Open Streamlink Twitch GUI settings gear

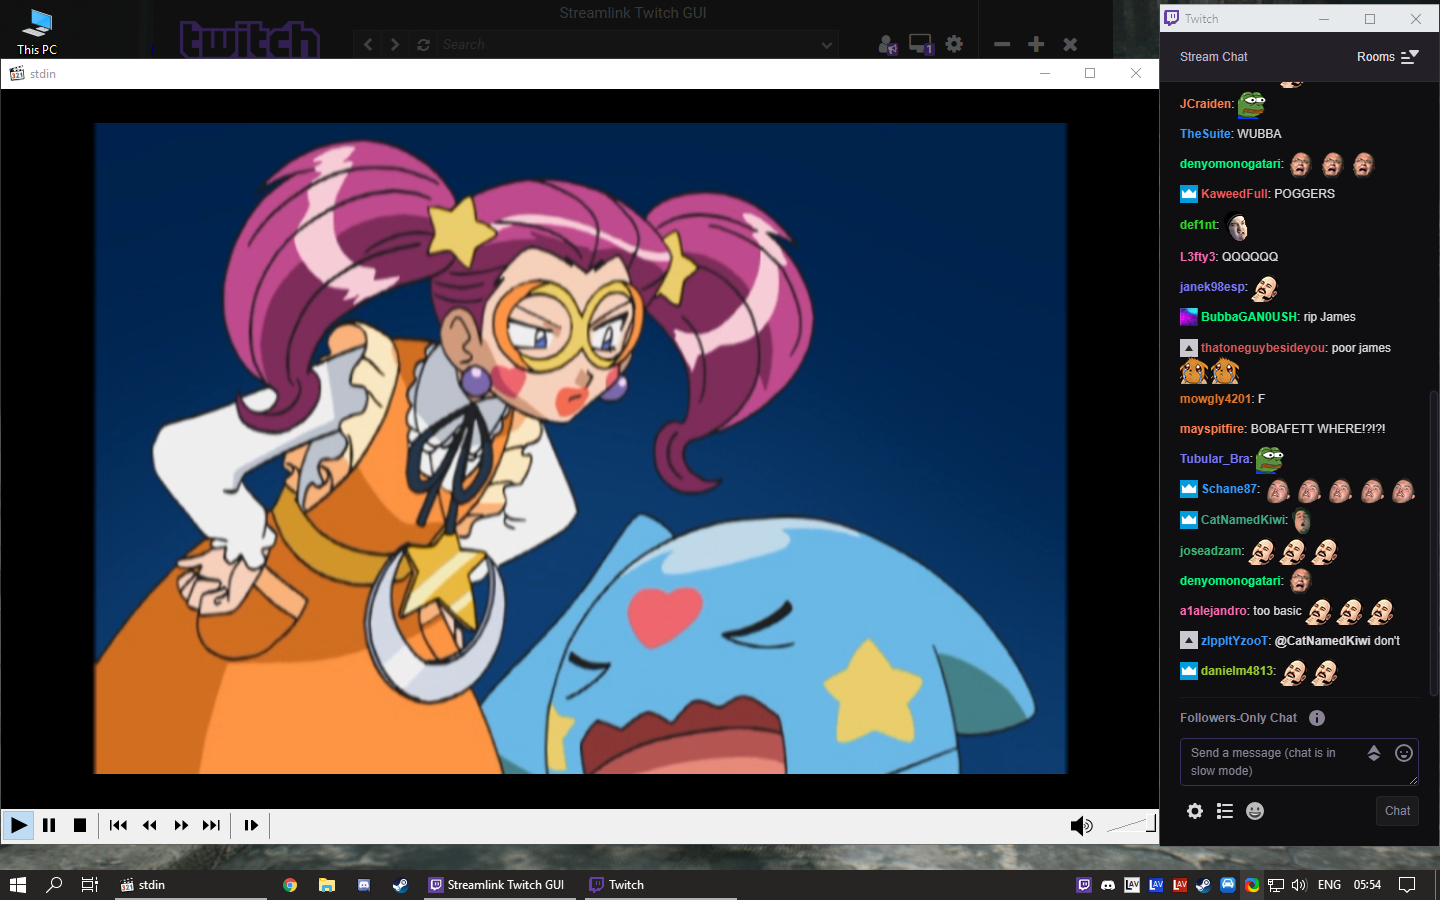point(954,44)
